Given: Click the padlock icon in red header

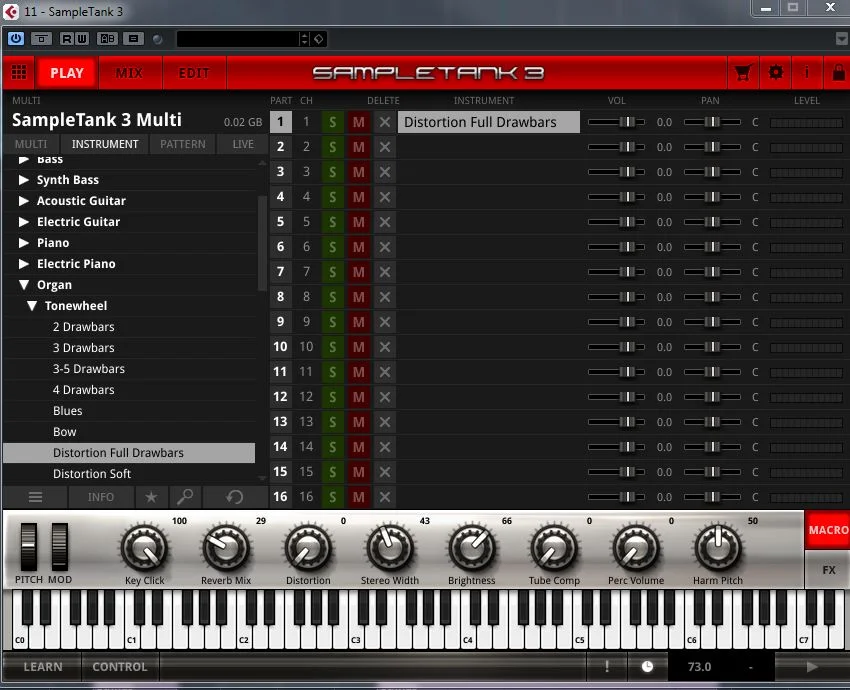Looking at the screenshot, I should point(838,72).
